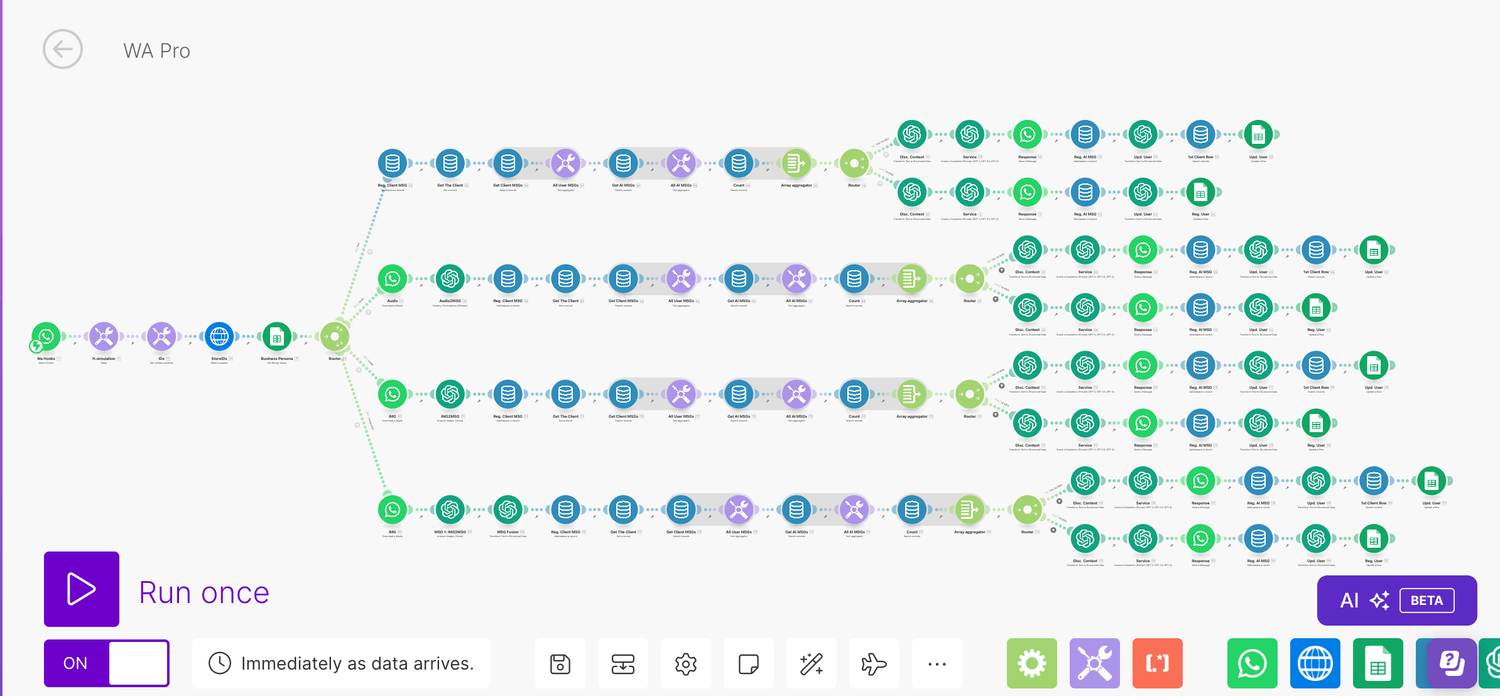Open scenario settings gear in the toolbar
Screen dimensions: 1500x696
click(686, 663)
